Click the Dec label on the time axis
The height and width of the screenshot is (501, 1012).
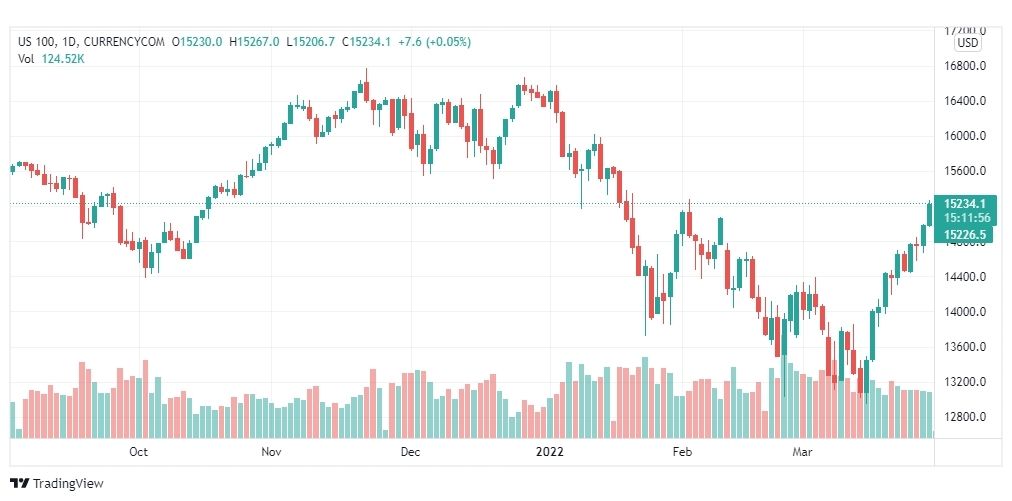pos(410,452)
